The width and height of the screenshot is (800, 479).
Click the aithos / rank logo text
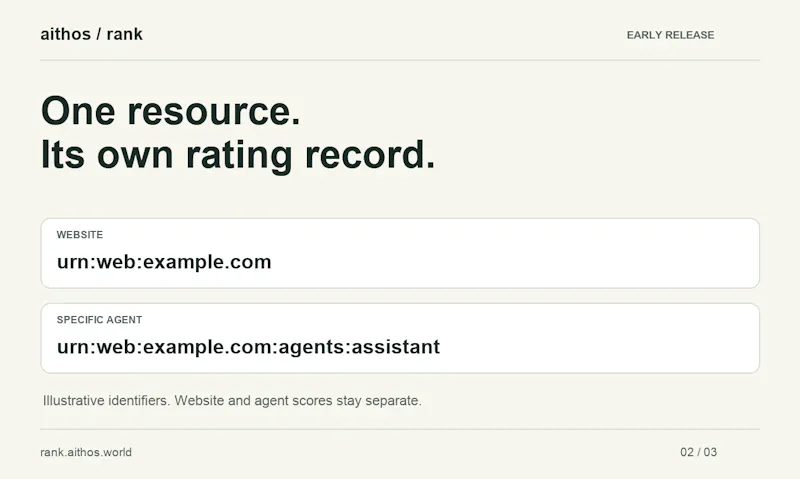(91, 34)
